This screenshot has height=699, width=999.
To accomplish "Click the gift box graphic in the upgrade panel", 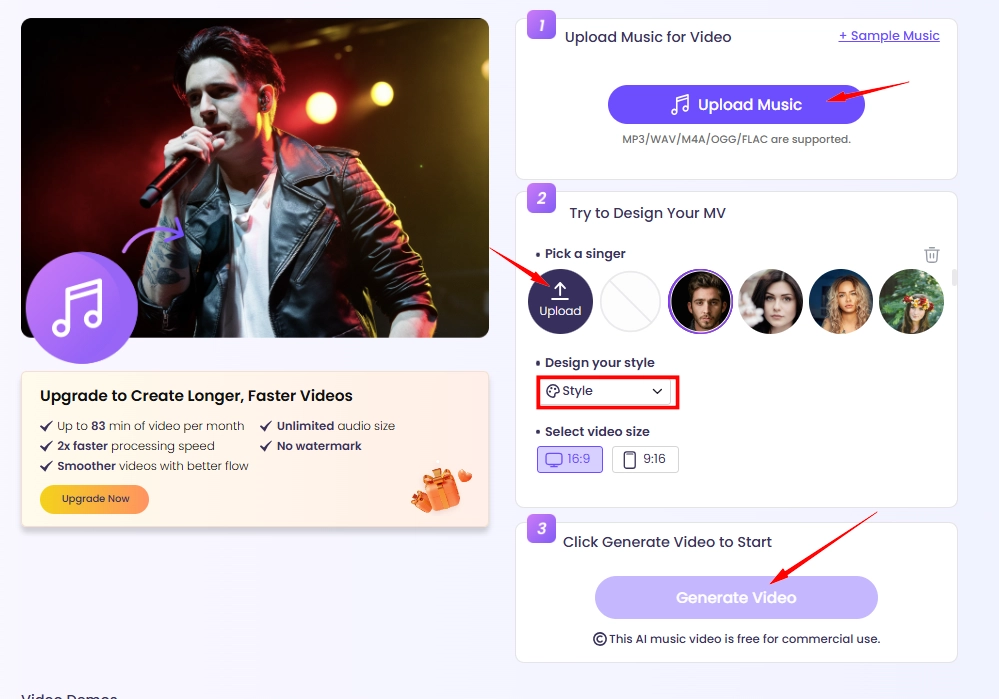I will 440,492.
